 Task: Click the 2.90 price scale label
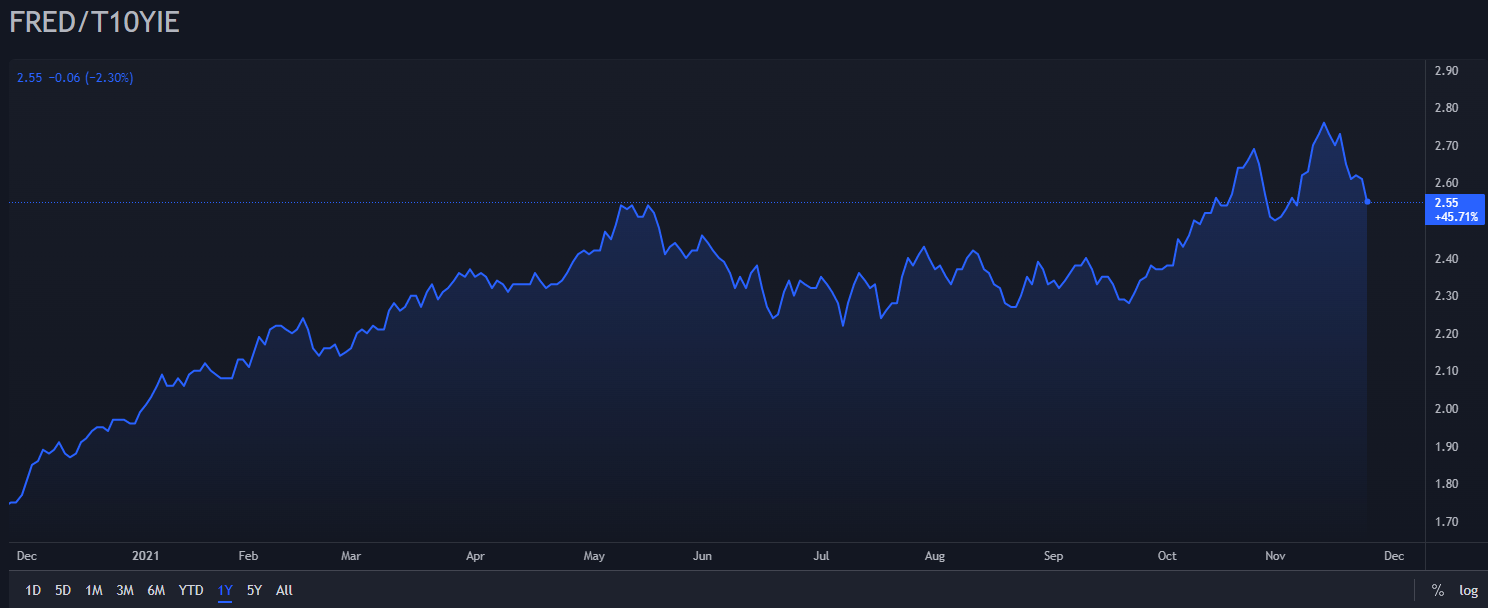point(1446,71)
